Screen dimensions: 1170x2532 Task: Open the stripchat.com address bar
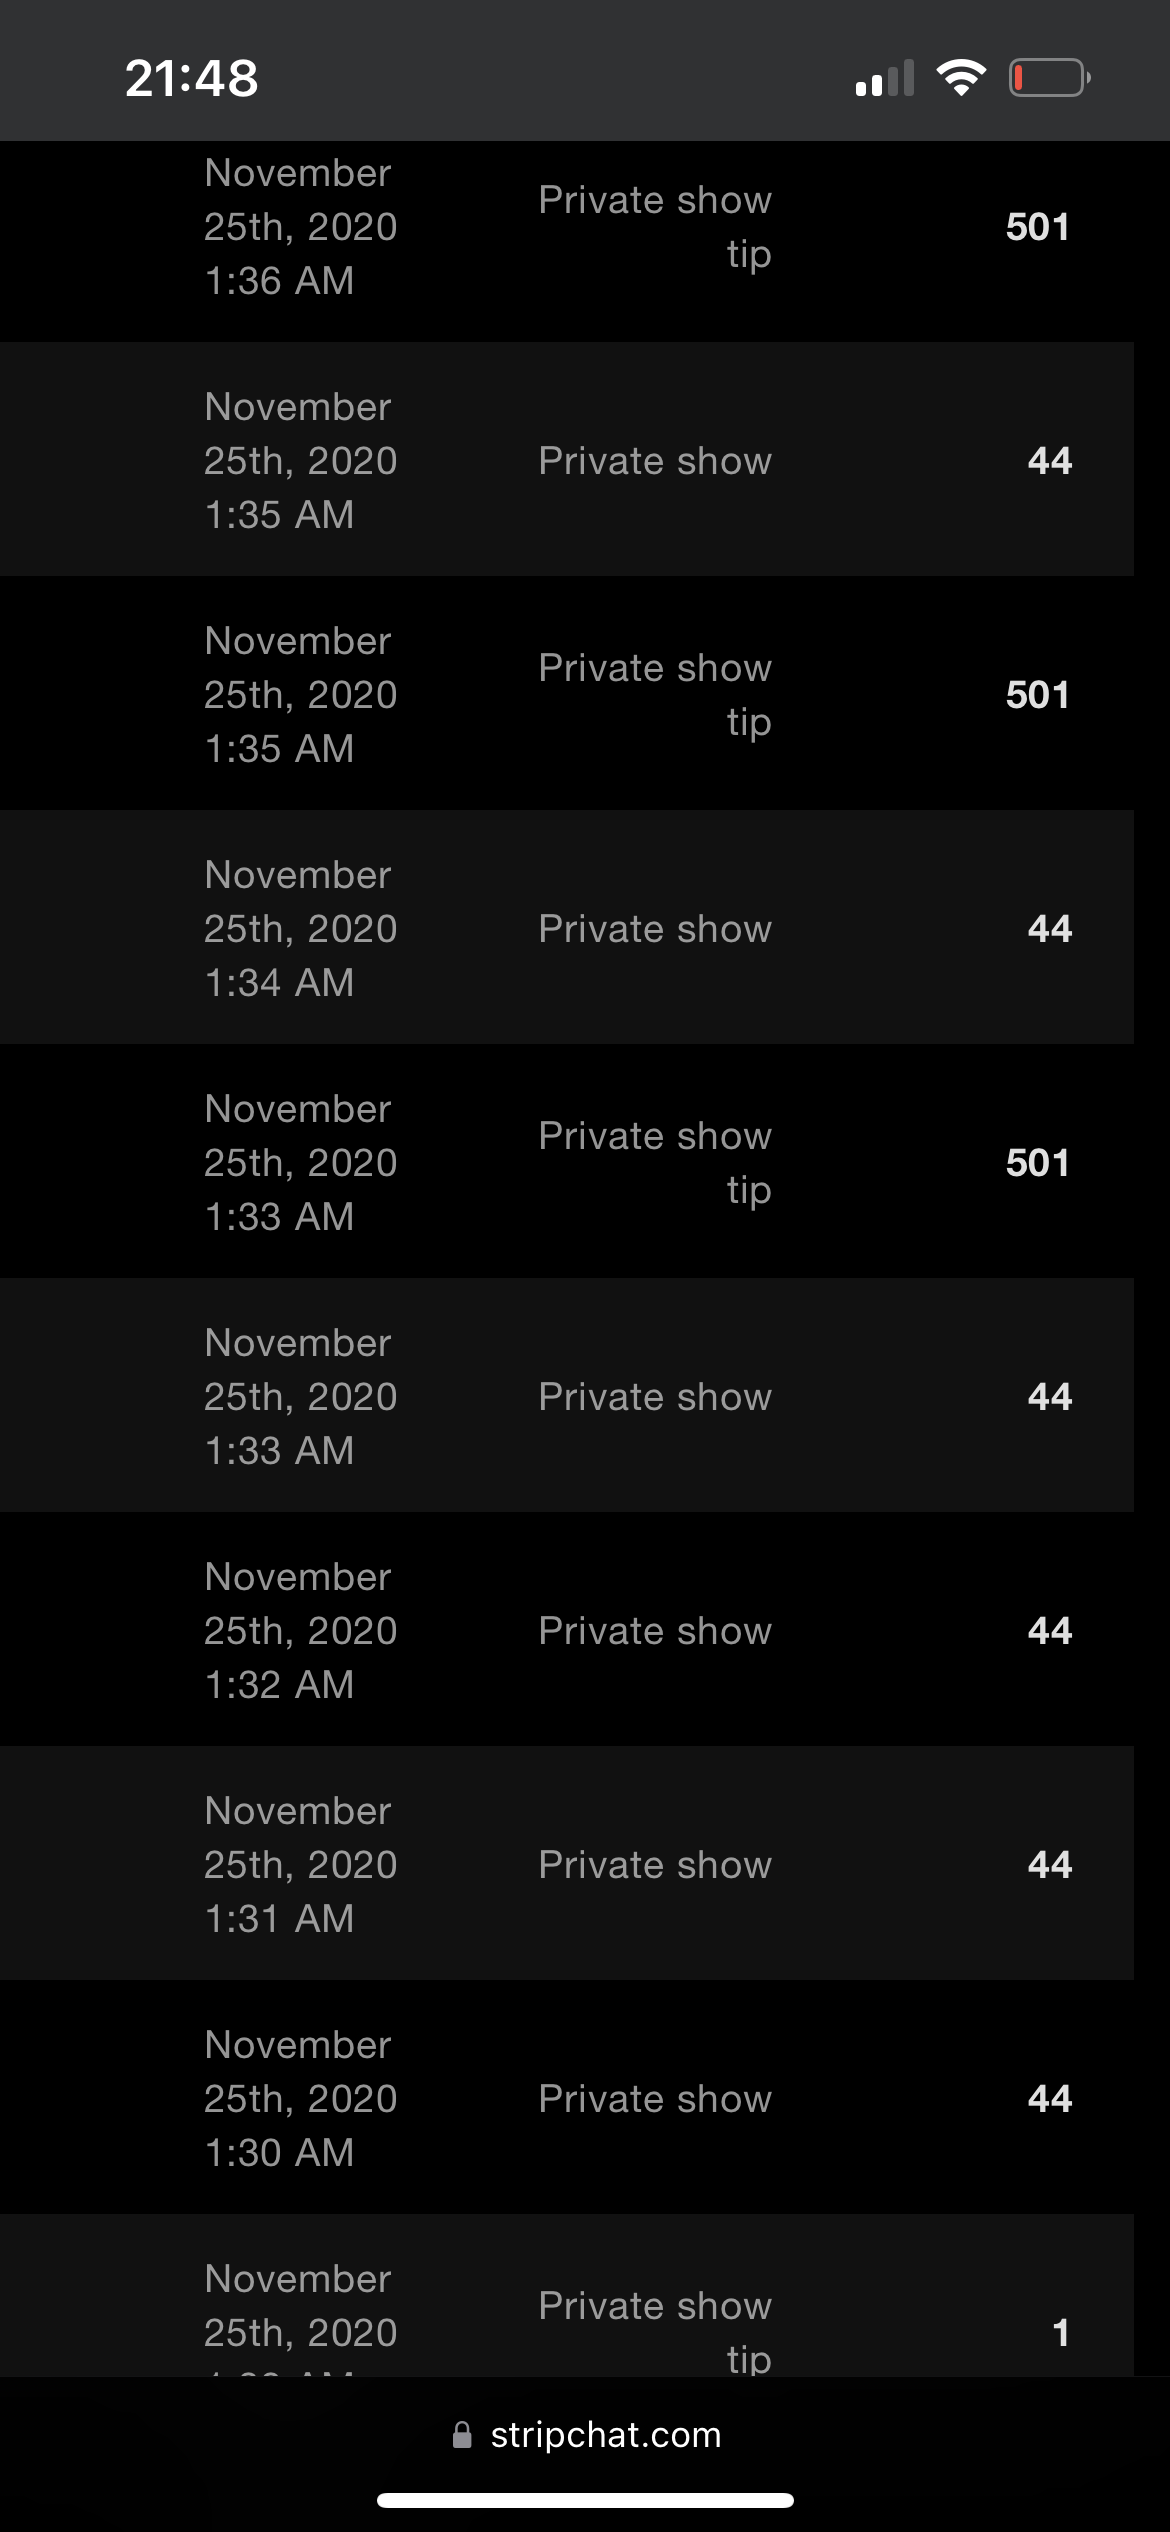point(605,2435)
